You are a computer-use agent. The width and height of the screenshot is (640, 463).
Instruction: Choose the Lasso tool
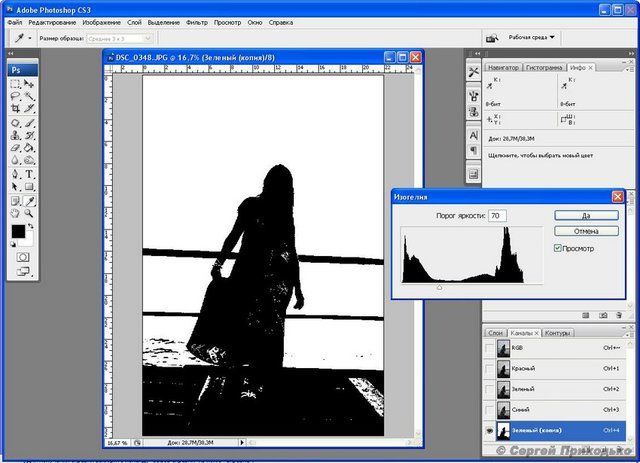click(15, 96)
